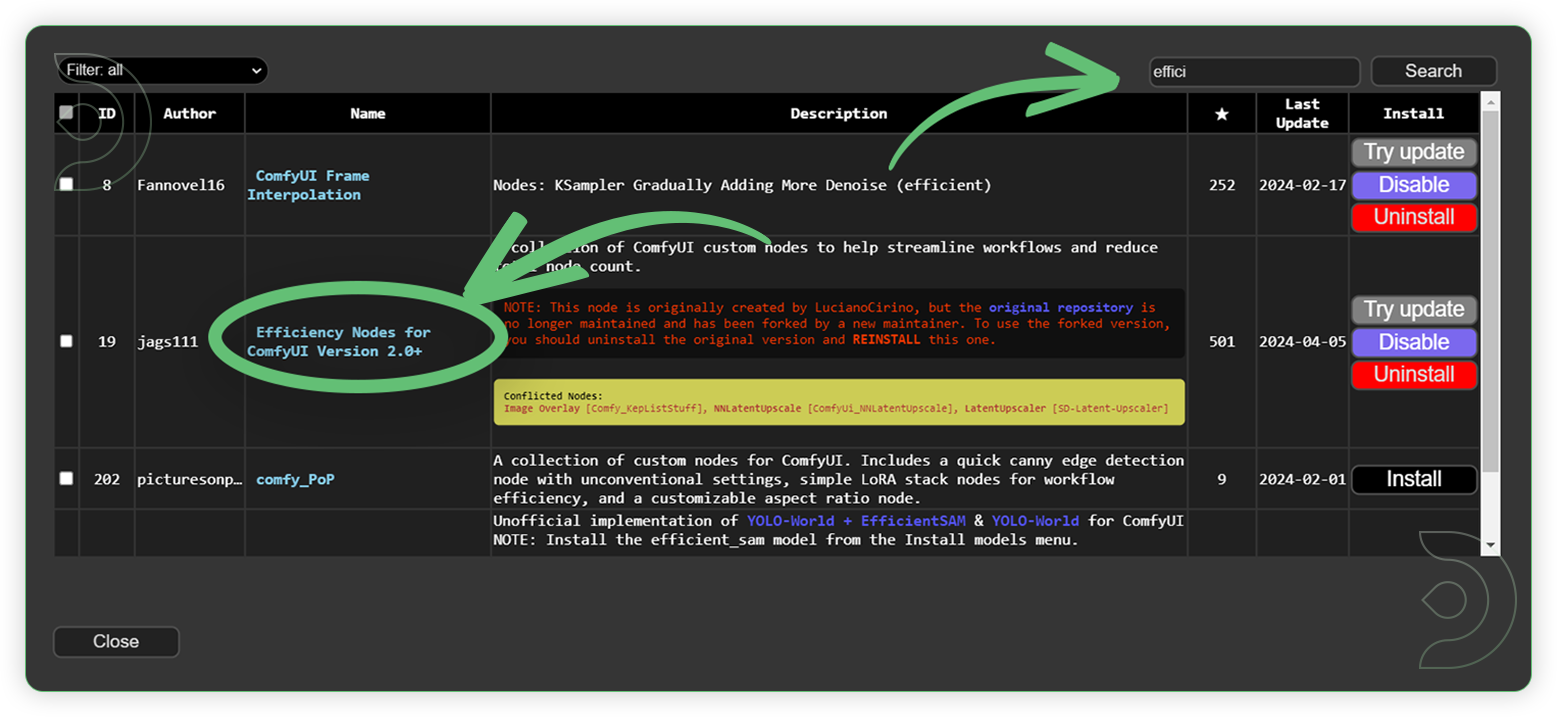The height and width of the screenshot is (717, 1557).
Task: Close the node manager dialog
Action: click(x=115, y=641)
